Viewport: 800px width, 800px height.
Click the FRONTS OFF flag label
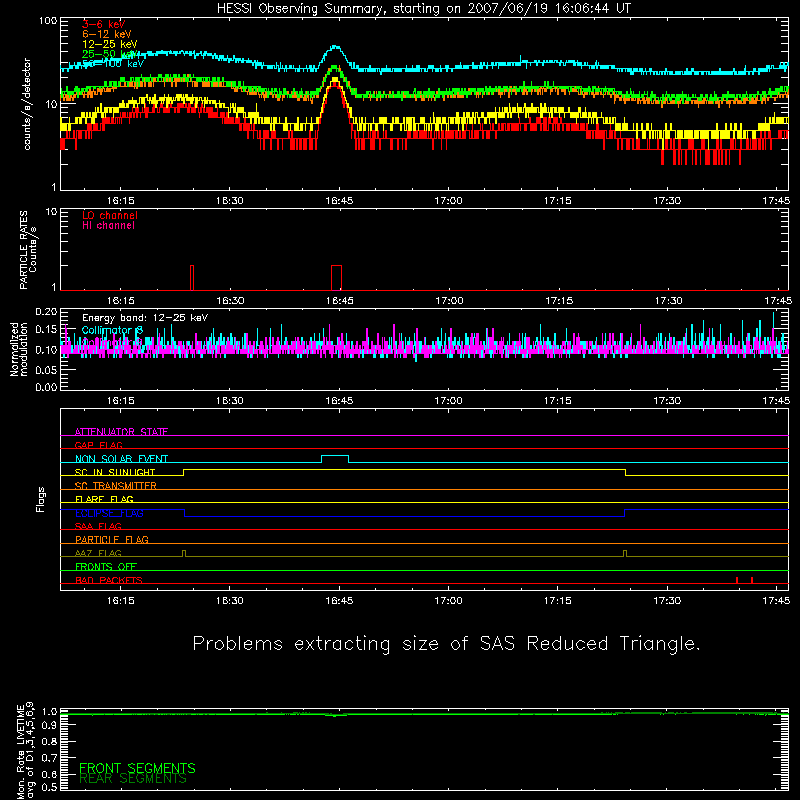[x=106, y=566]
